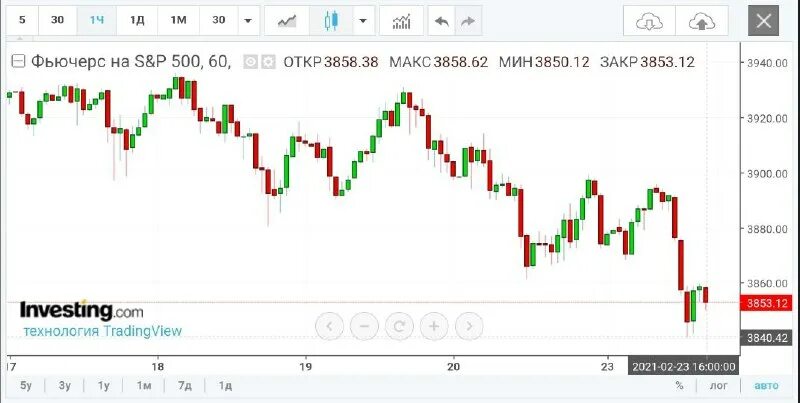Open settings gear for S&P 500 series
The image size is (800, 403).
click(268, 62)
